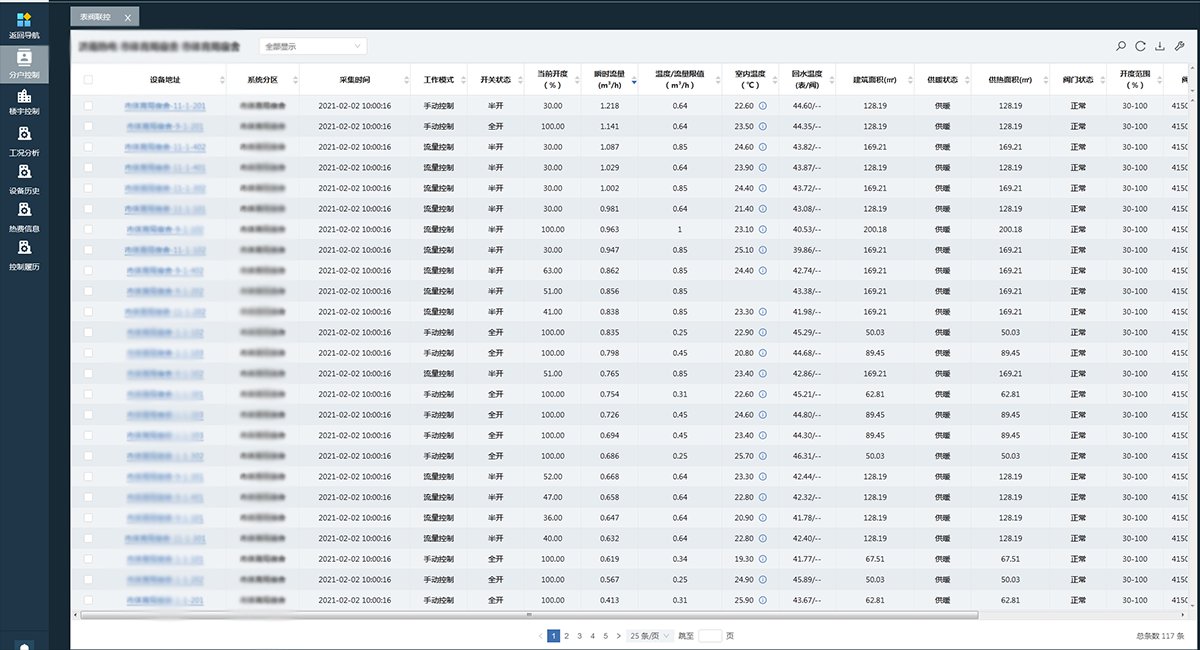The width and height of the screenshot is (1200, 650).
Task: Tick the select-all checkbox in the table header
Action: 89,80
